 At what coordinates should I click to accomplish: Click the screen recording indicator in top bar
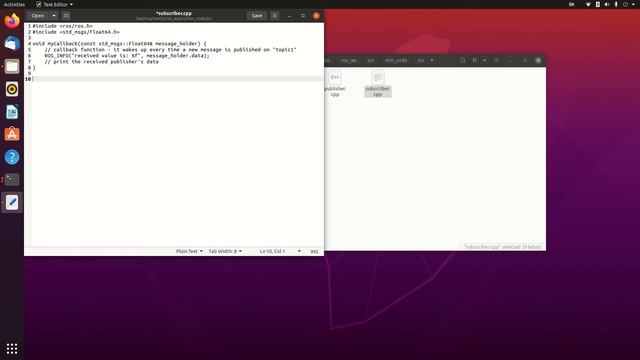click(572, 4)
